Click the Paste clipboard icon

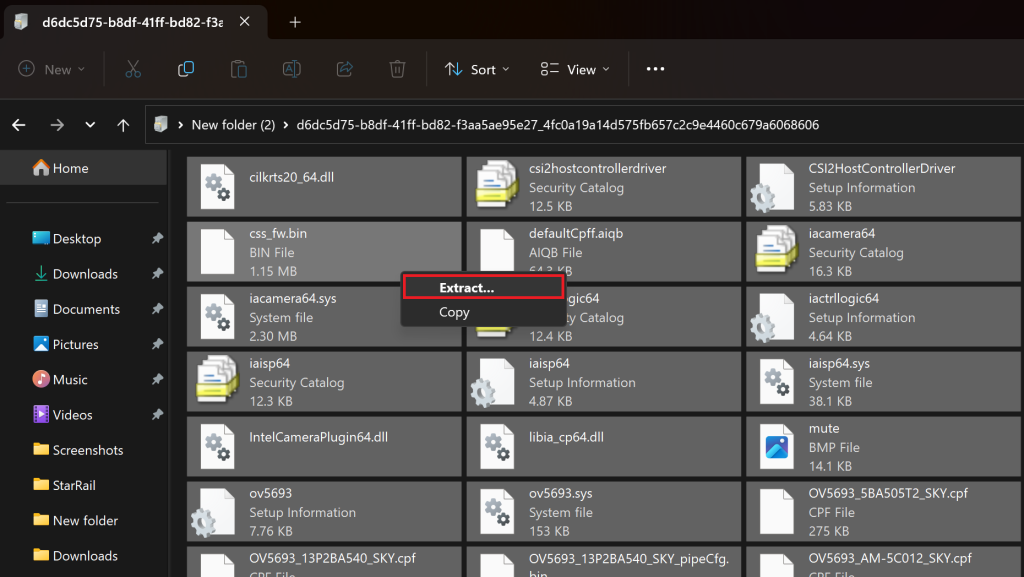(x=238, y=69)
